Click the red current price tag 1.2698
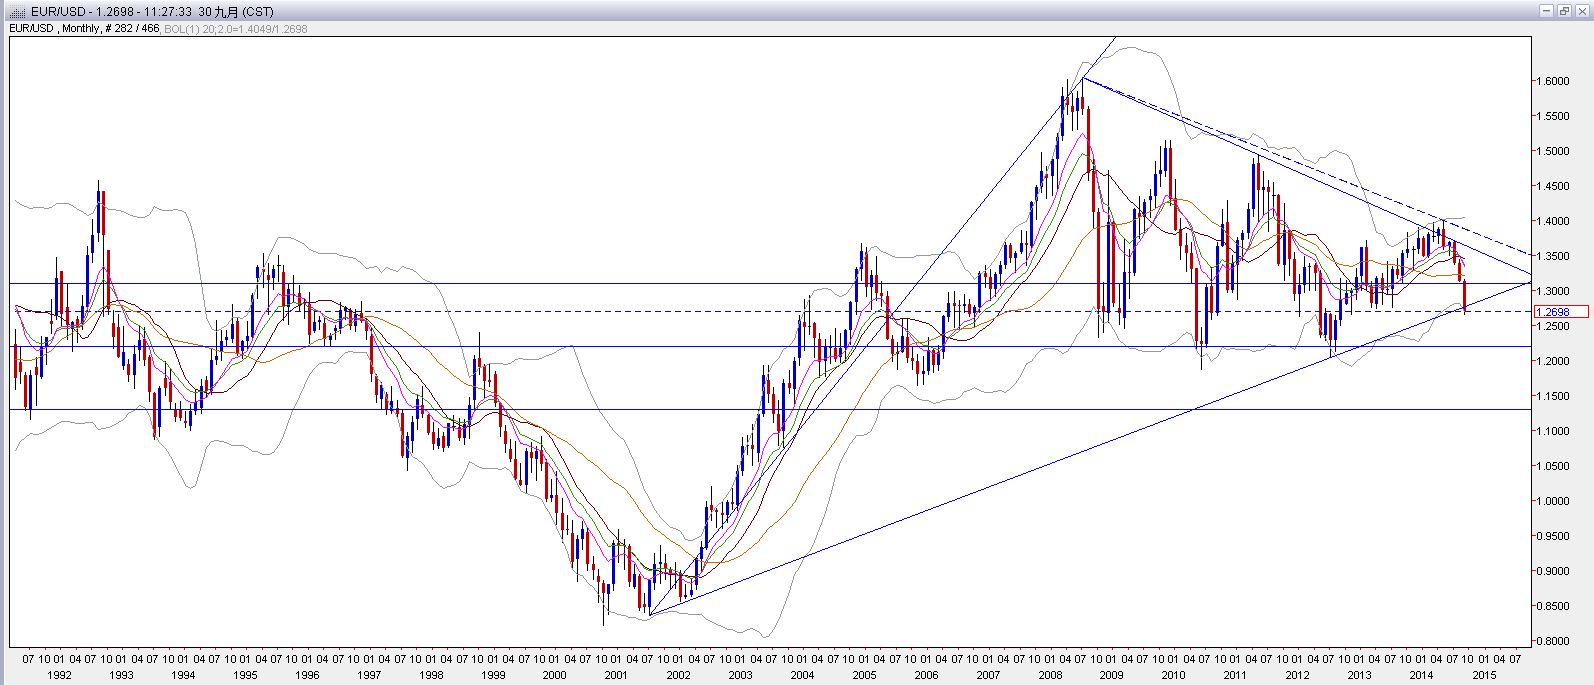This screenshot has height=685, width=1594. pyautogui.click(x=1560, y=312)
